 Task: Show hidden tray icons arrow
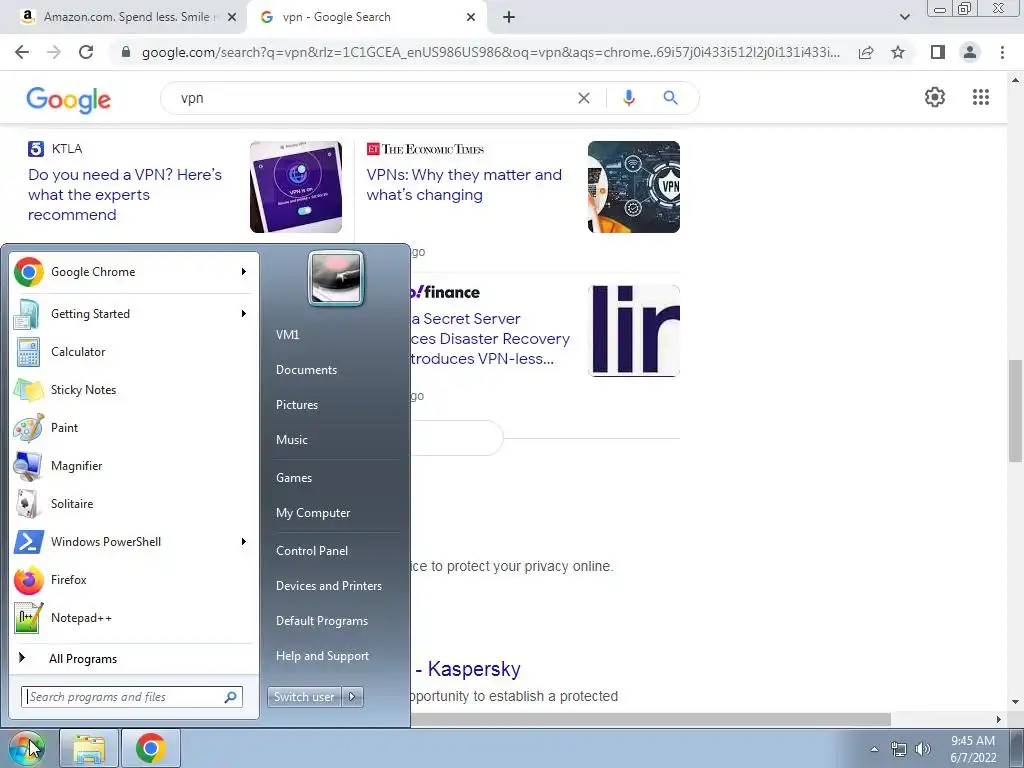(874, 749)
